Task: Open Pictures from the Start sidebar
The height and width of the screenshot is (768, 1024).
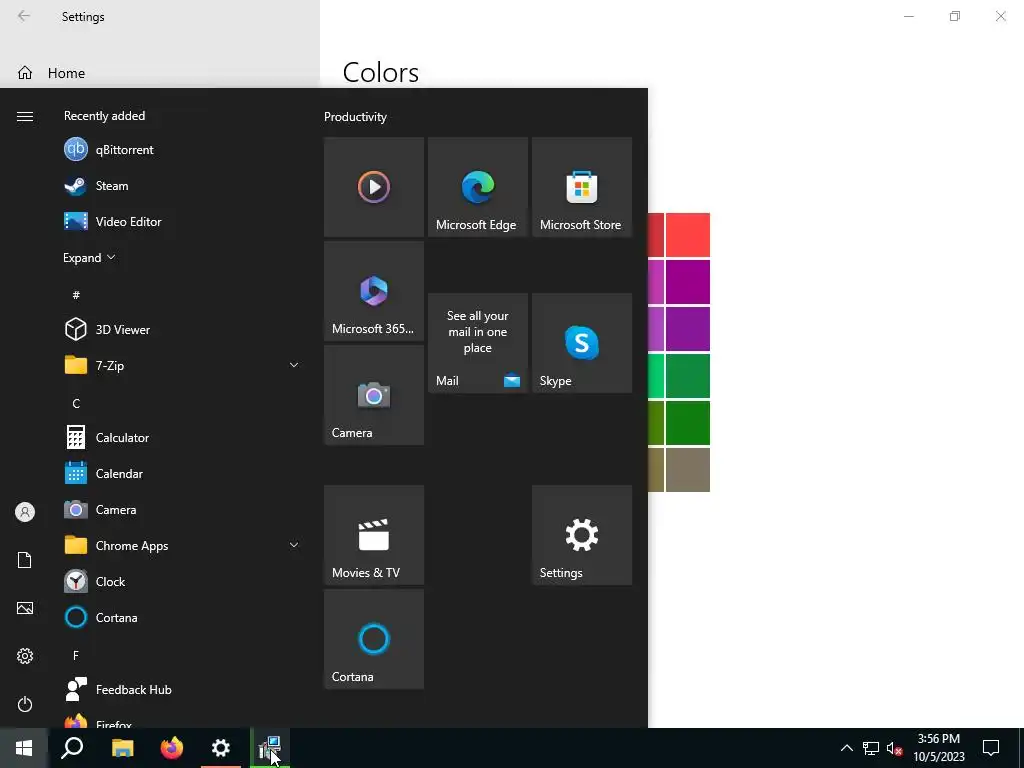Action: click(25, 608)
